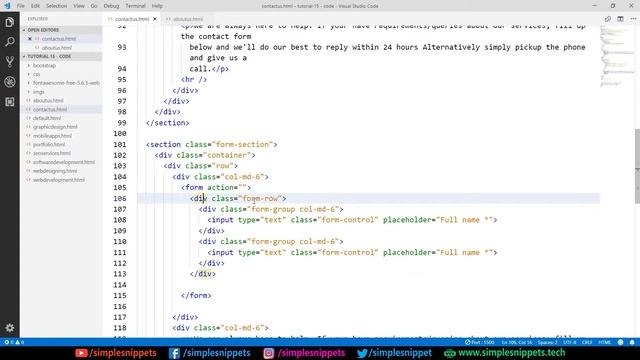Close the contactus.html editor tab
Image resolution: width=640 pixels, height=360 pixels.
pos(155,19)
